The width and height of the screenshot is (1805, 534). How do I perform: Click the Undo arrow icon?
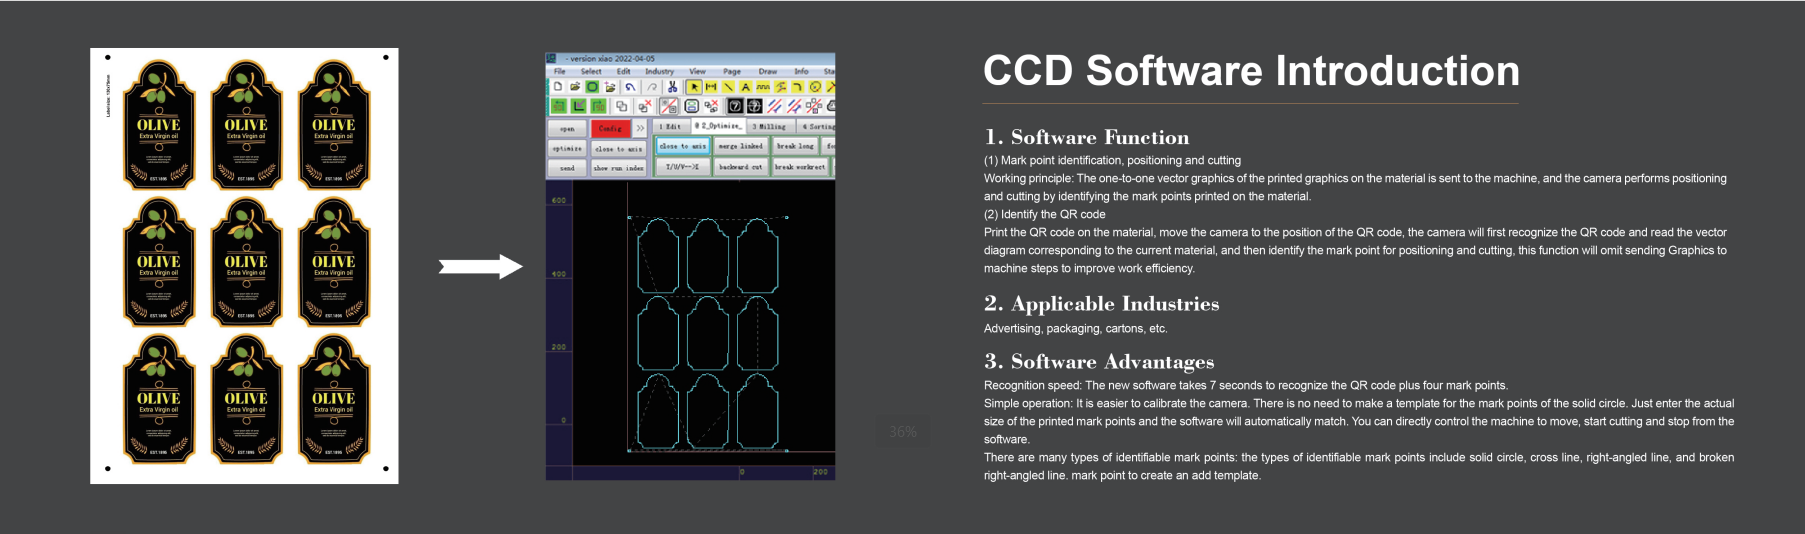(630, 87)
